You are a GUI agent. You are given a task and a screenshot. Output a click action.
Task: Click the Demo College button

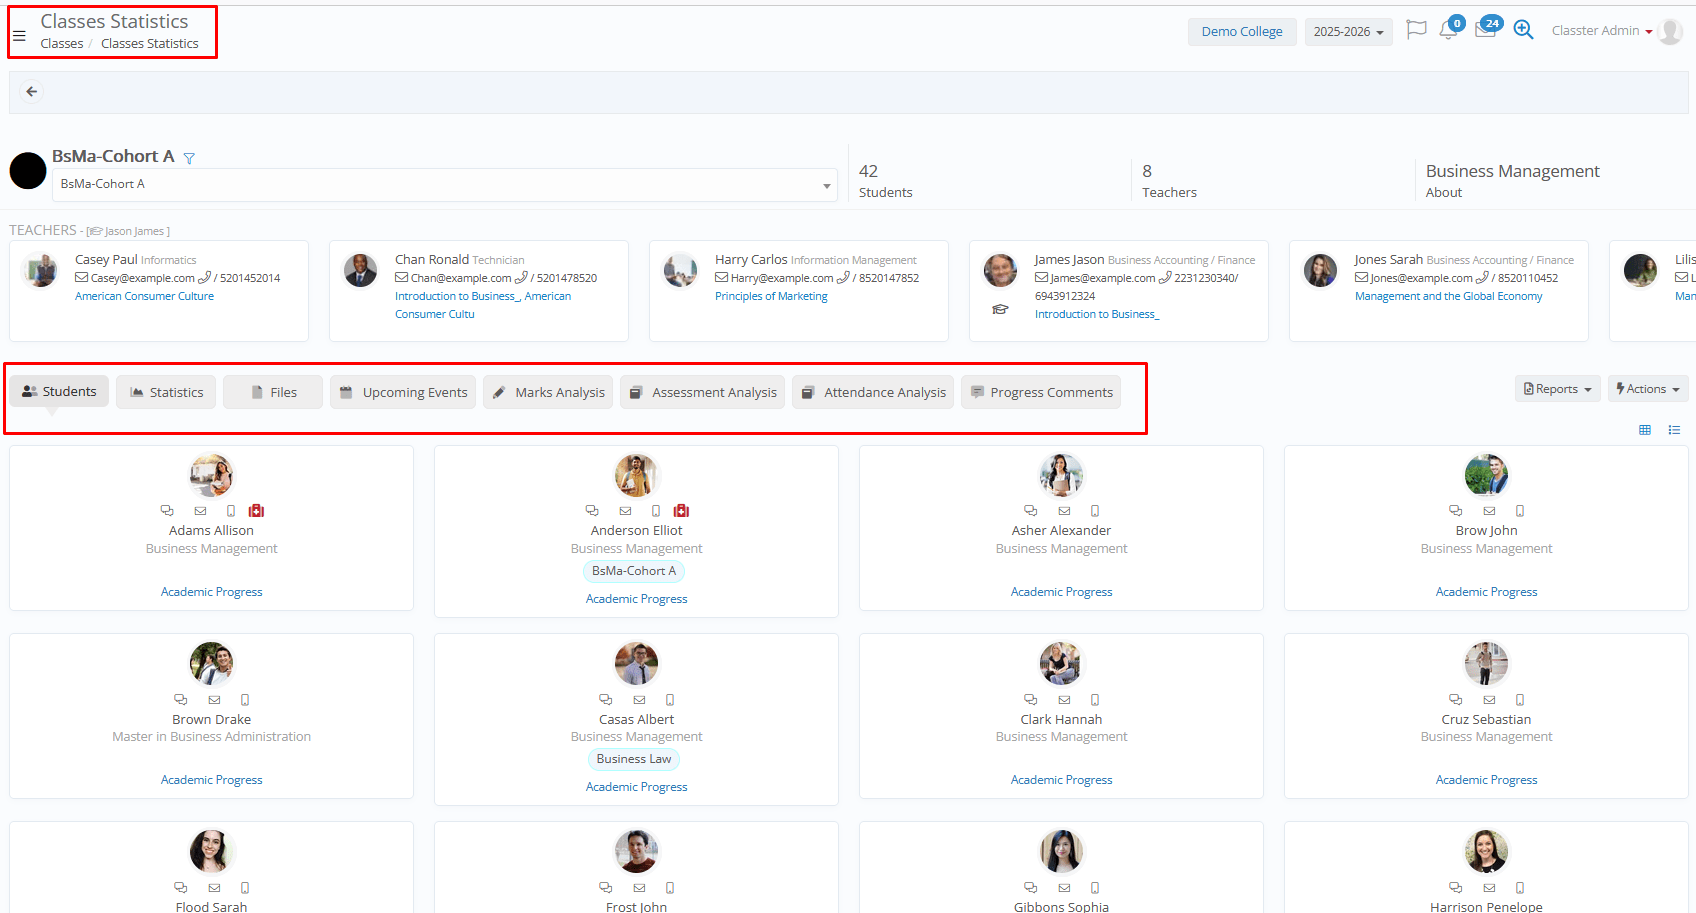[1241, 32]
